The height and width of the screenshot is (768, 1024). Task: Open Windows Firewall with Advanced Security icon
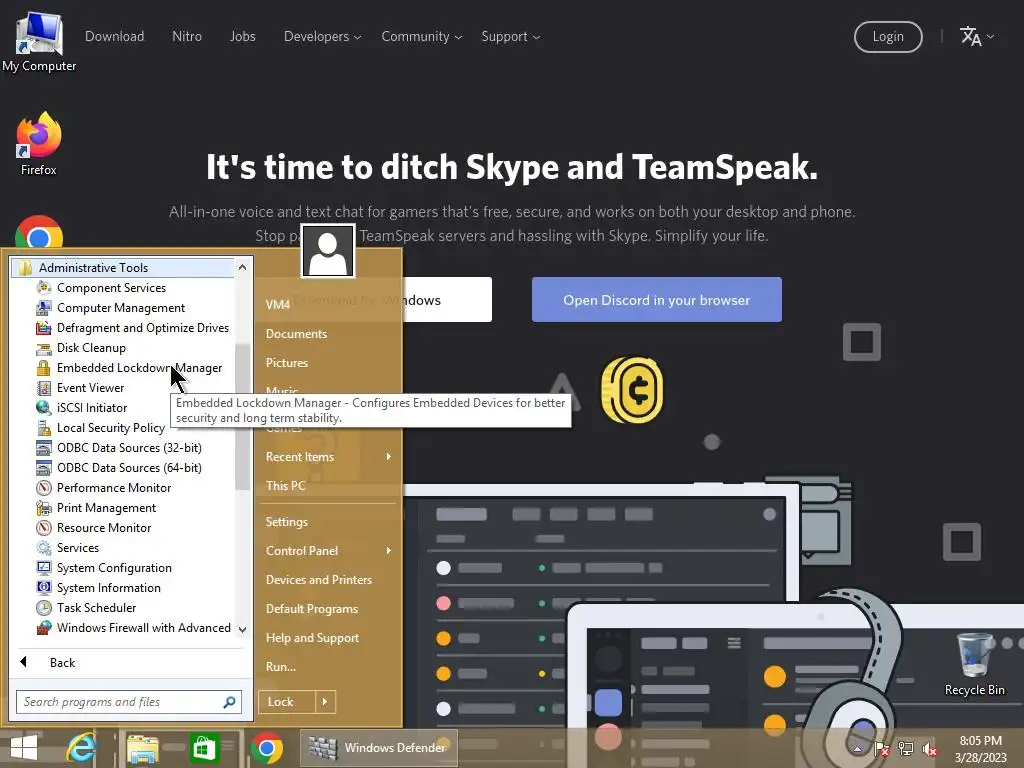44,628
